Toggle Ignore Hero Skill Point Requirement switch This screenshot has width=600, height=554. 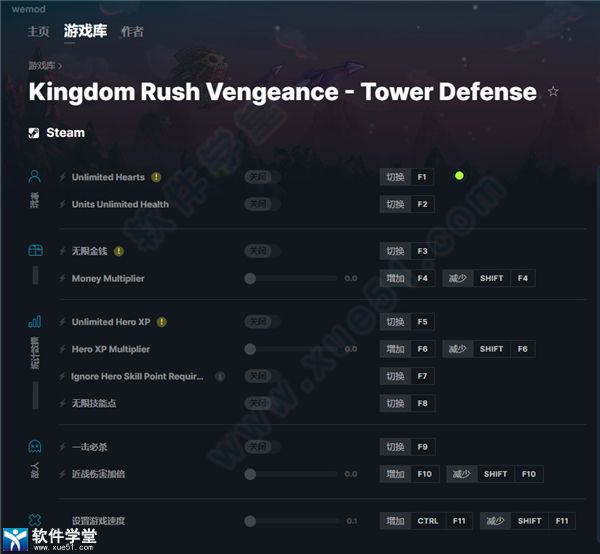pyautogui.click(x=262, y=376)
